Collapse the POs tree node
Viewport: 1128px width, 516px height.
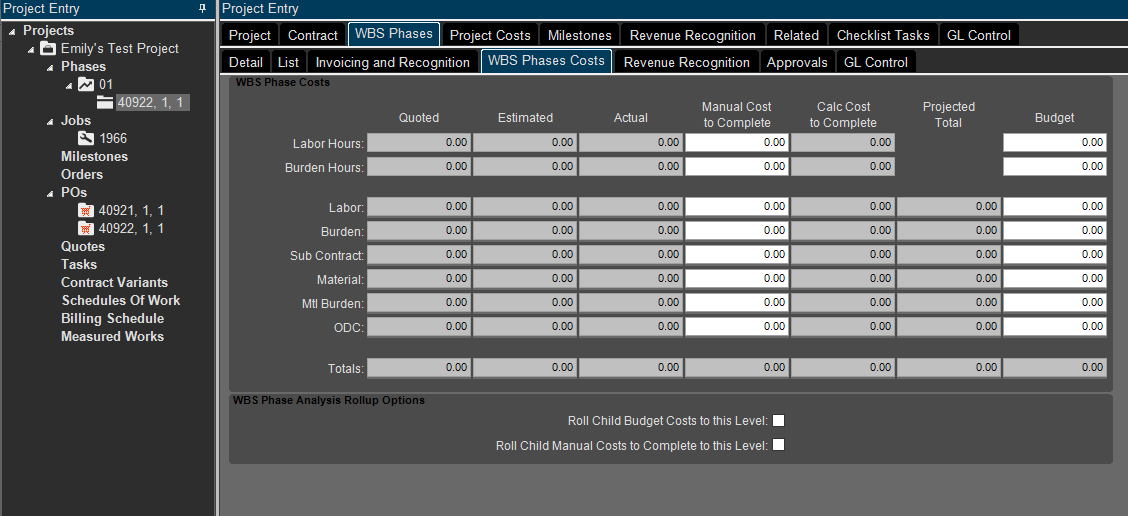pyautogui.click(x=50, y=193)
